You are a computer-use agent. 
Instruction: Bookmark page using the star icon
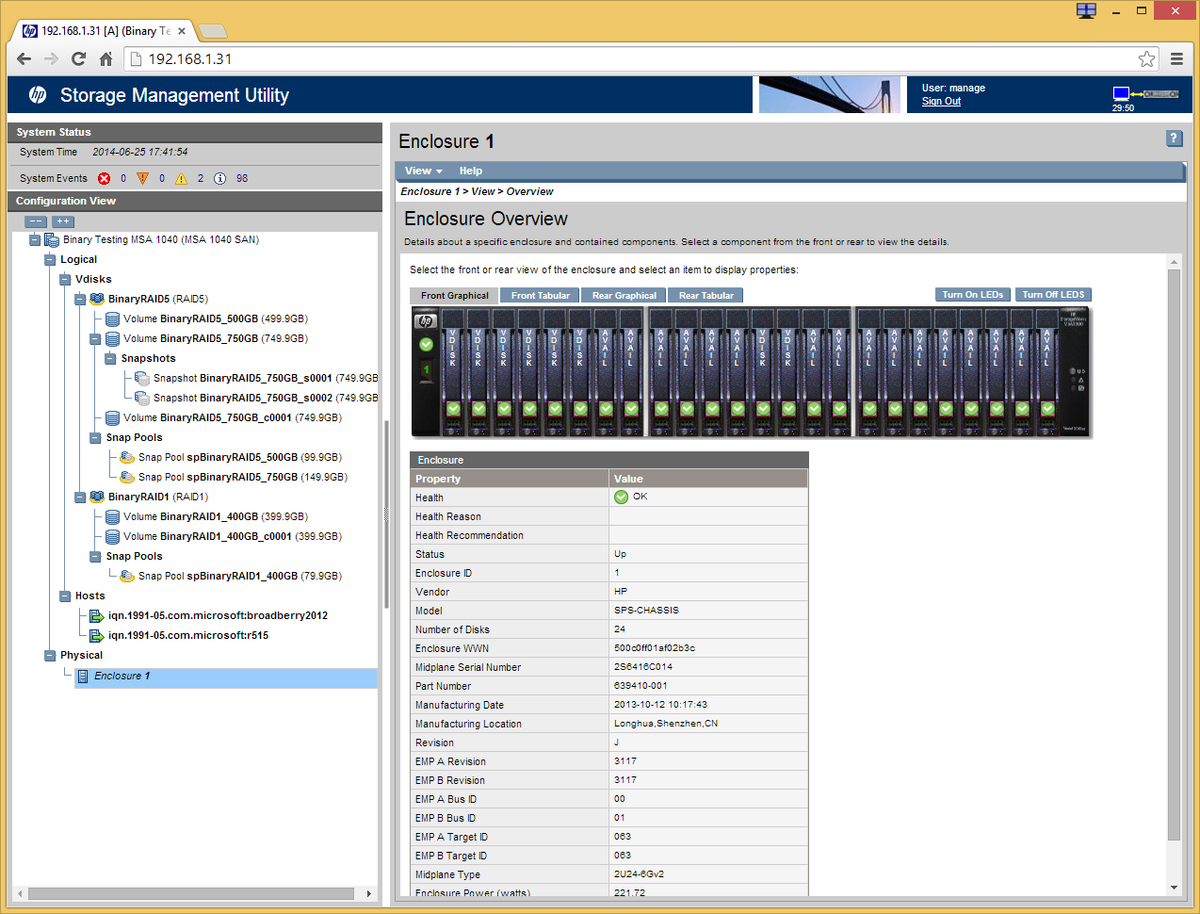coord(1146,59)
